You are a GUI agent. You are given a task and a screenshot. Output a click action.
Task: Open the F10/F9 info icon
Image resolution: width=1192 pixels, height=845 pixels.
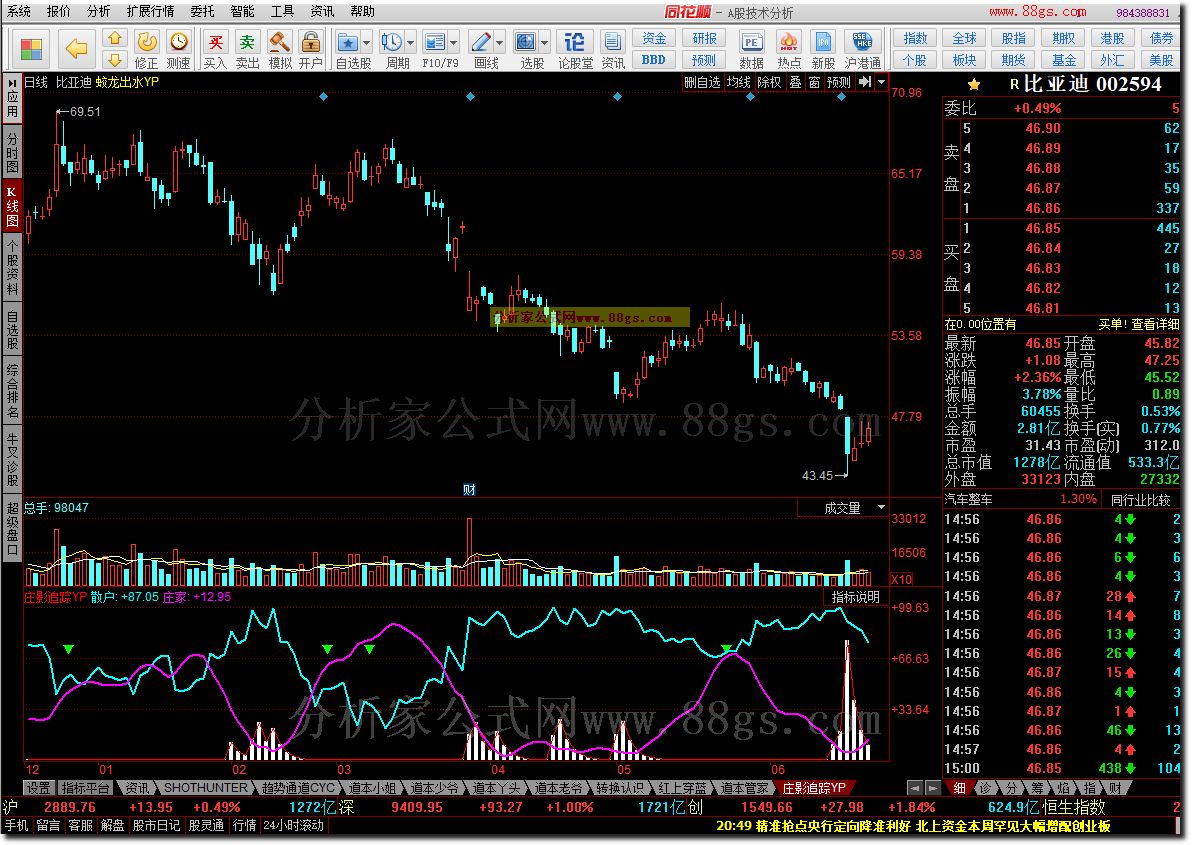[x=435, y=41]
